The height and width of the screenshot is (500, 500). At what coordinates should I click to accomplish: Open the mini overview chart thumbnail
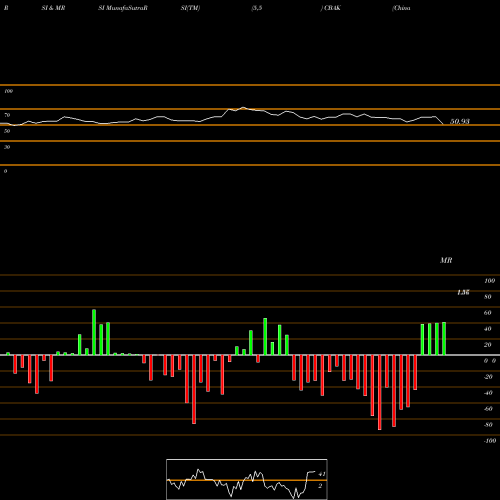[247, 479]
